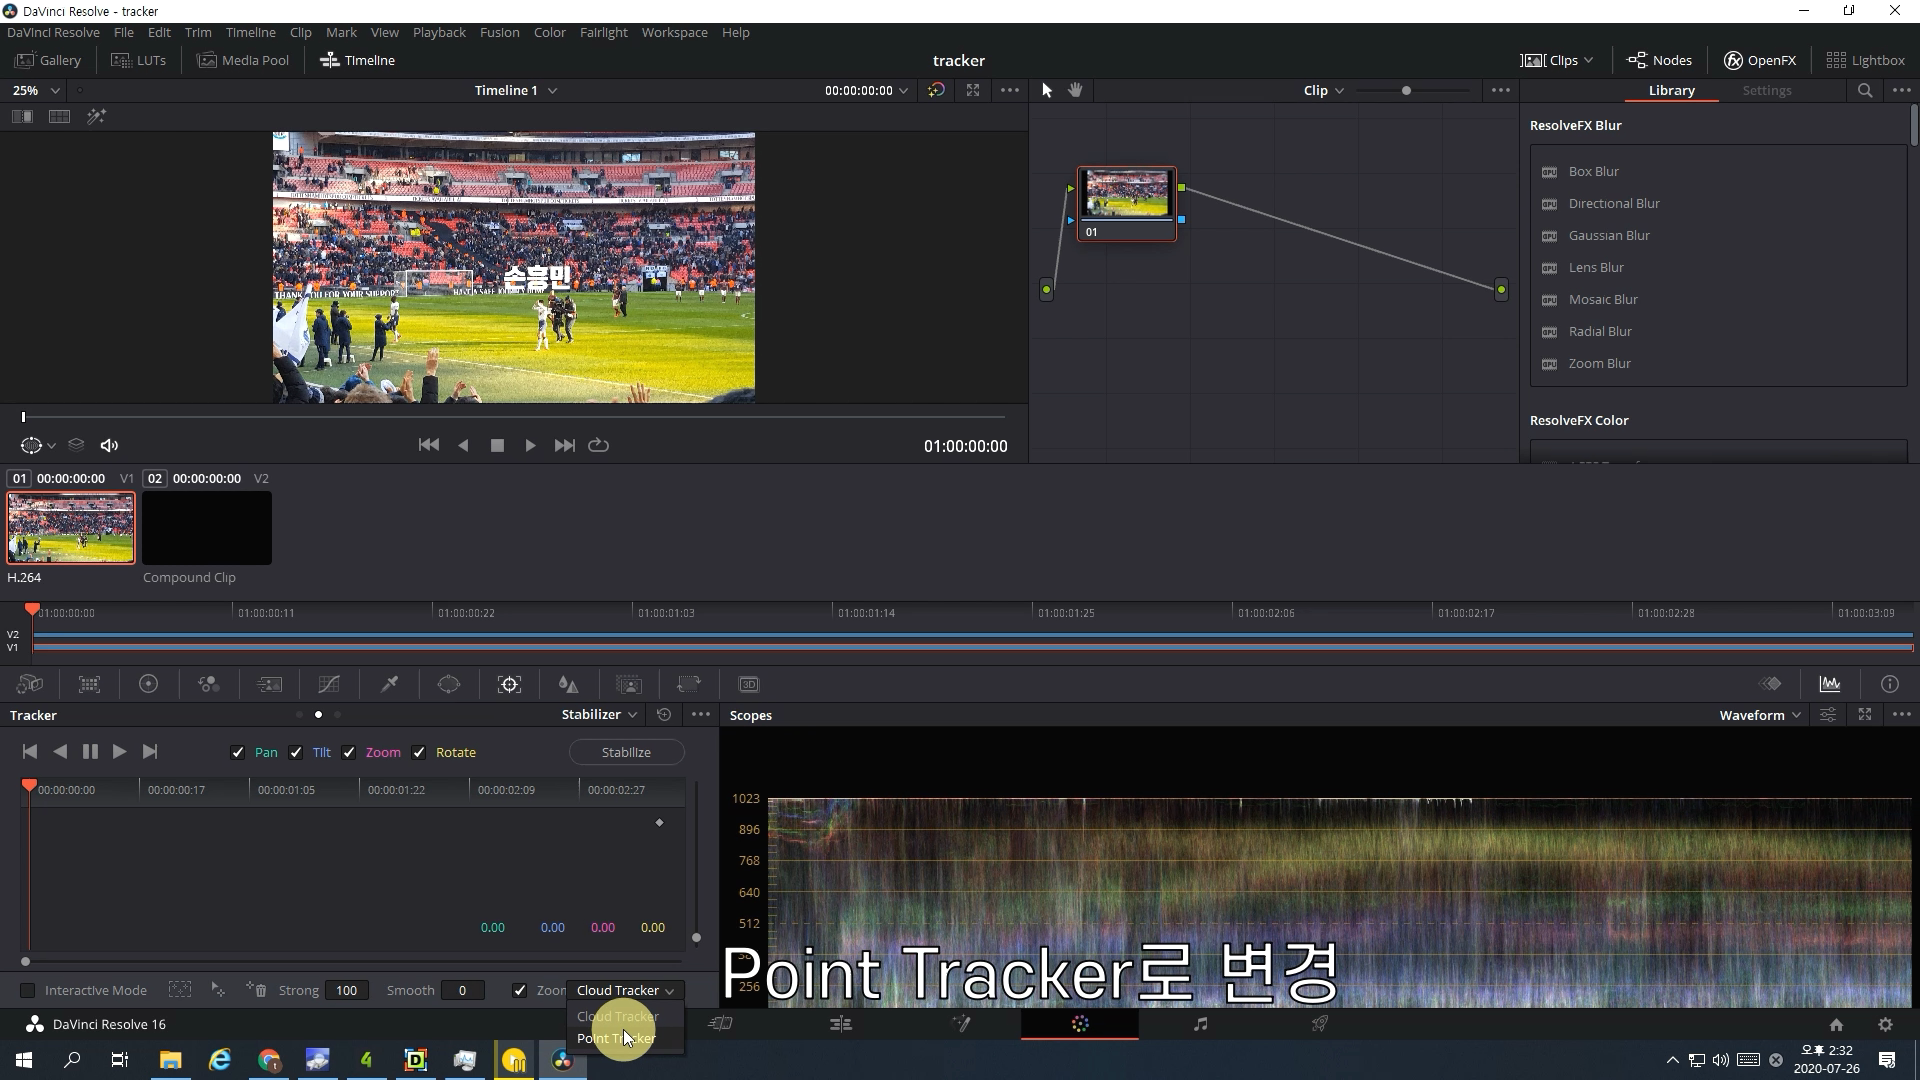Choose Point Tracker from dropdown list
The image size is (1920, 1080).
[x=616, y=1038]
